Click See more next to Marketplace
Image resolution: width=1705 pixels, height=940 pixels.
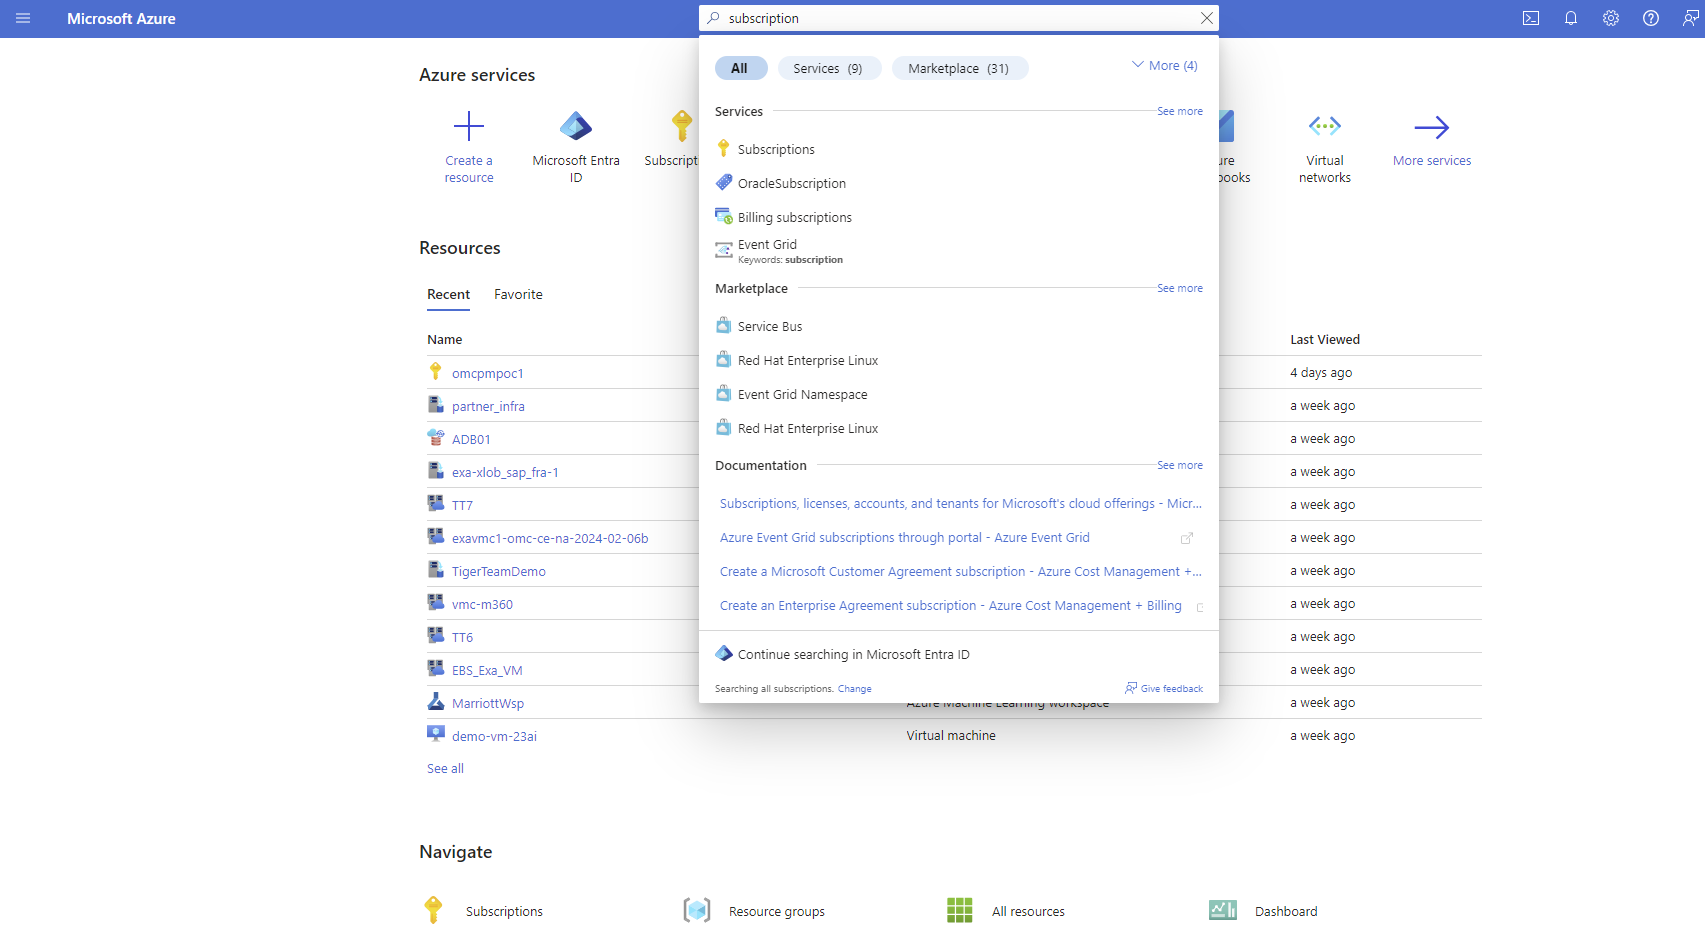[x=1180, y=288]
